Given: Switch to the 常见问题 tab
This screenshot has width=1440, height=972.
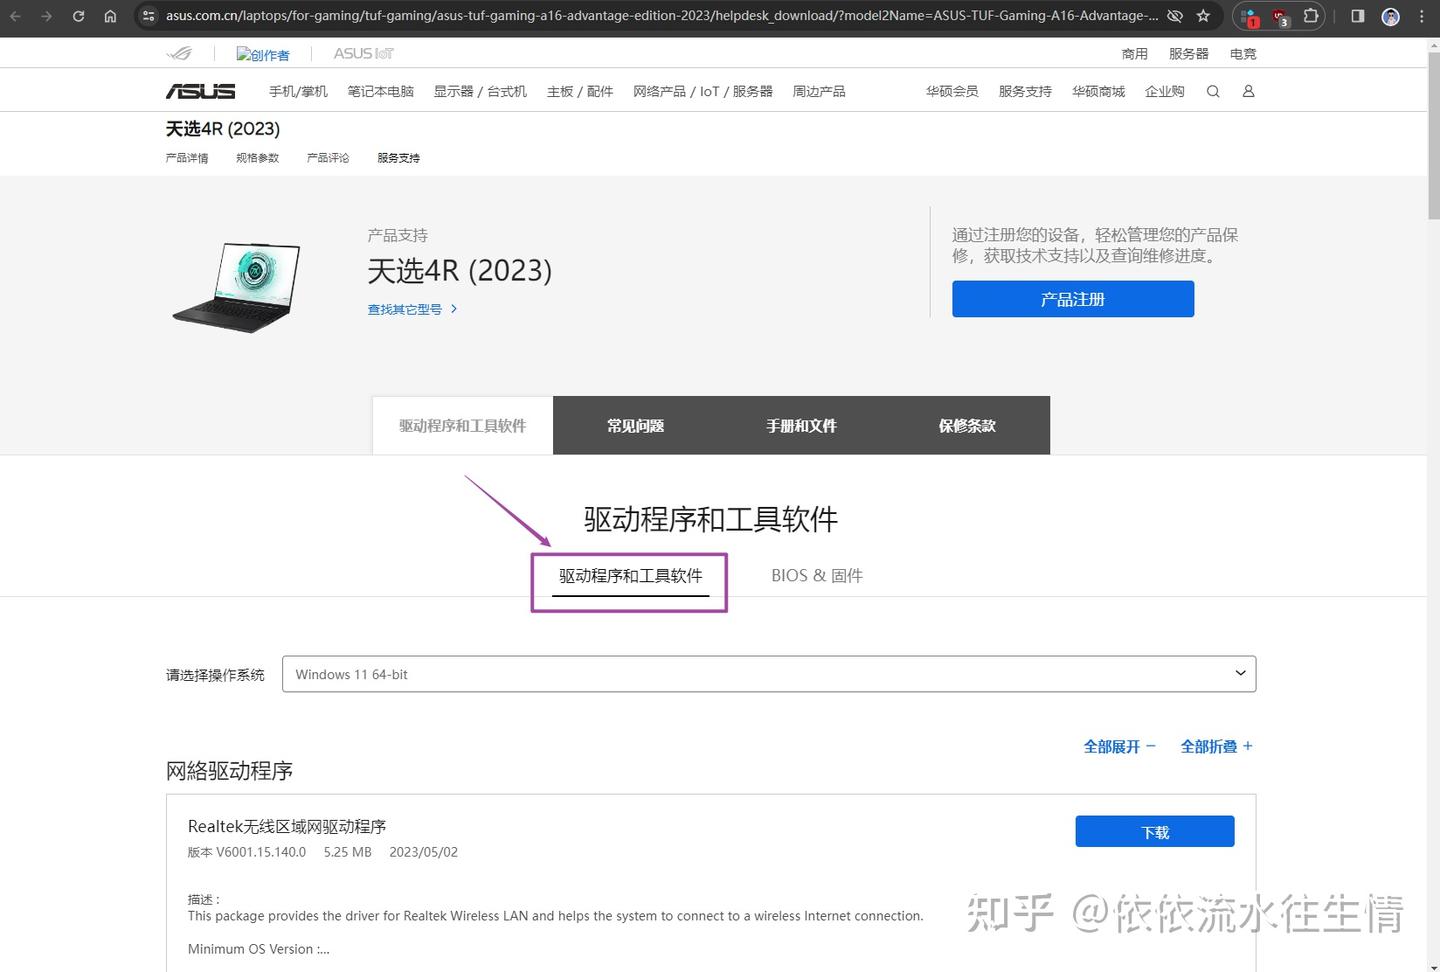Looking at the screenshot, I should coord(636,425).
